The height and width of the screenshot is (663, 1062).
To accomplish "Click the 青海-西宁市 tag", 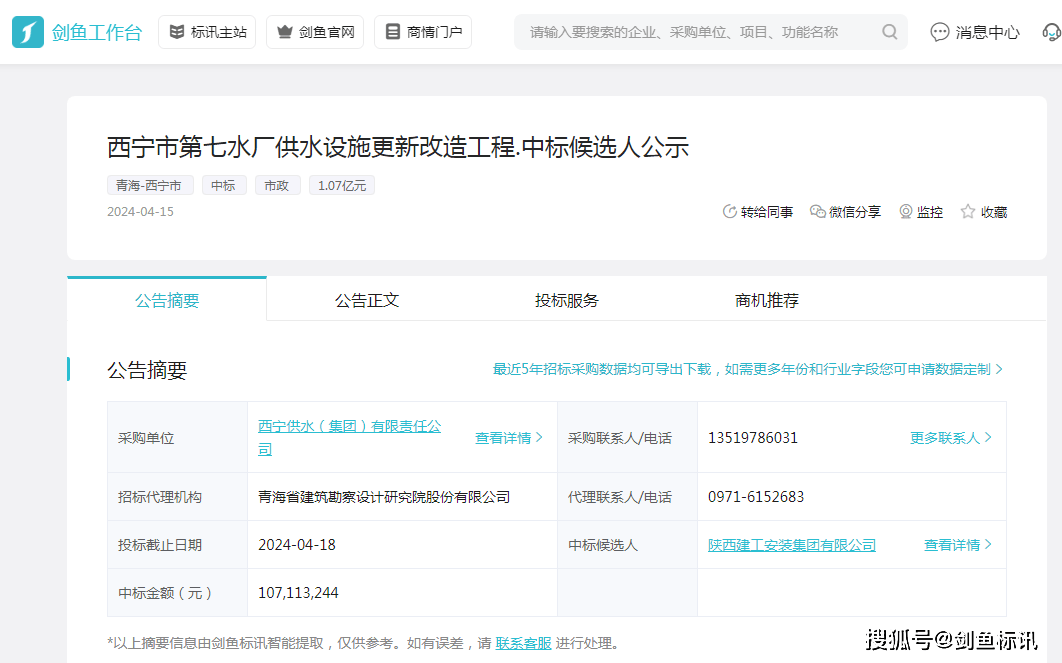I will pos(150,185).
